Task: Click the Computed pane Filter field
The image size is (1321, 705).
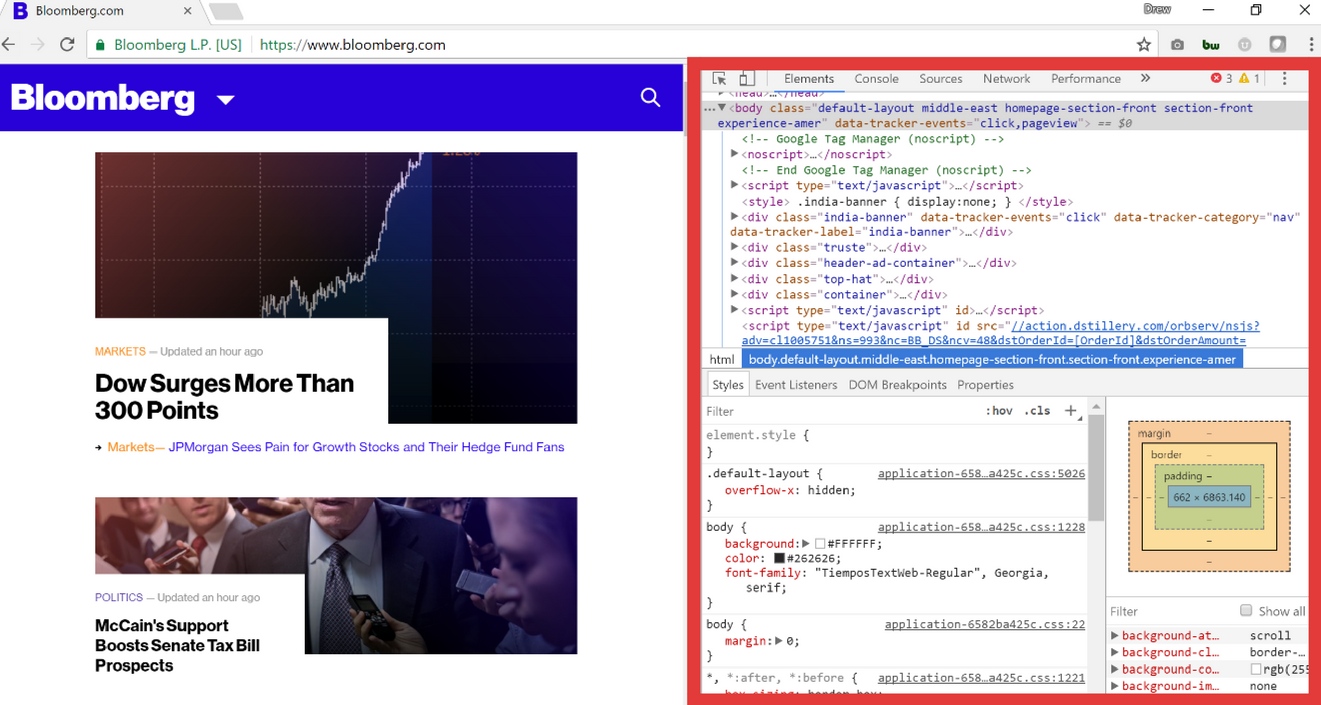Action: (1170, 611)
